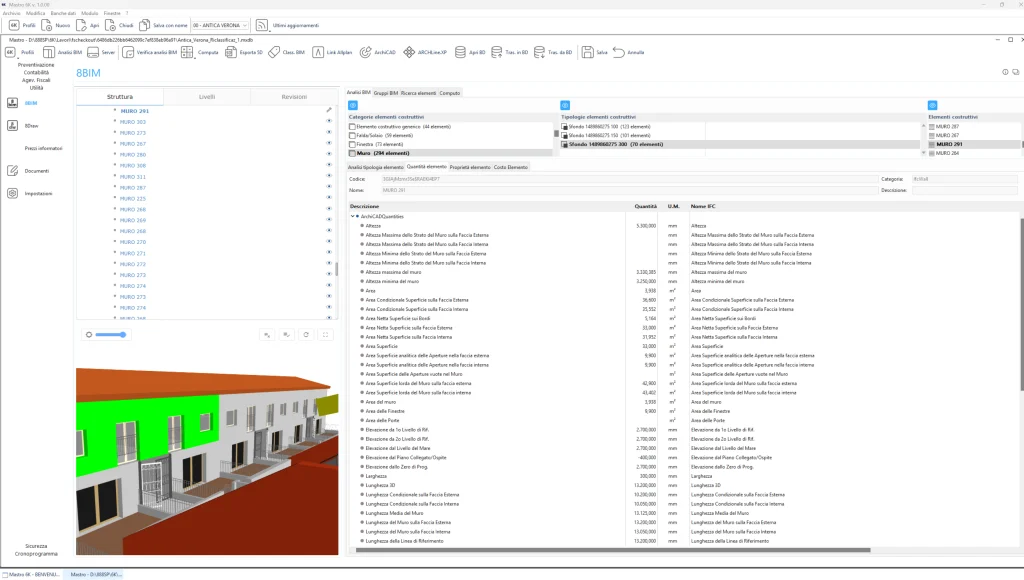Tick the Falda/Solaio category checkbox
Viewport: 1024px width, 580px height.
(x=352, y=135)
